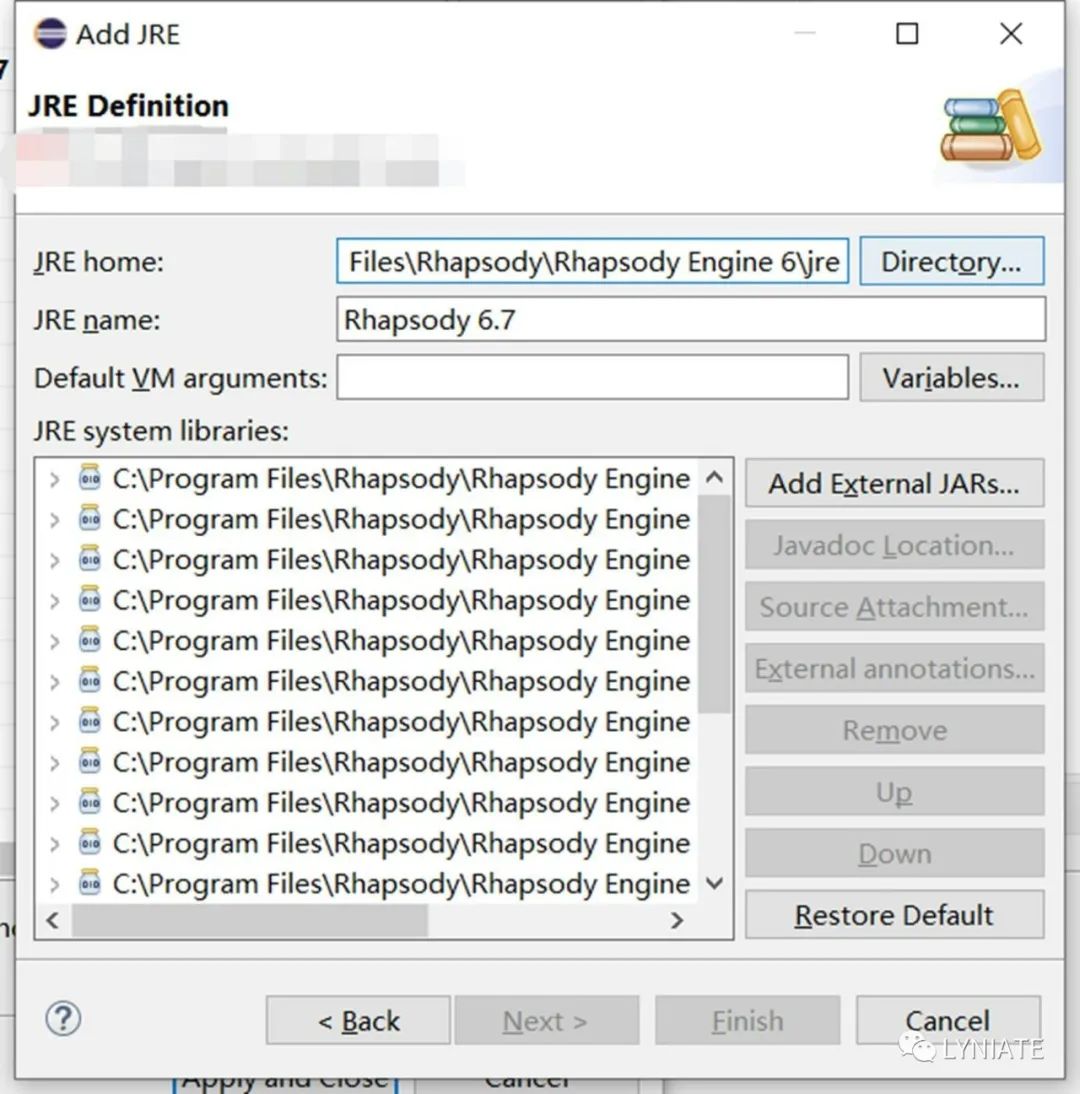Click the Directory... button
Image resolution: width=1080 pixels, height=1094 pixels.
pos(952,262)
